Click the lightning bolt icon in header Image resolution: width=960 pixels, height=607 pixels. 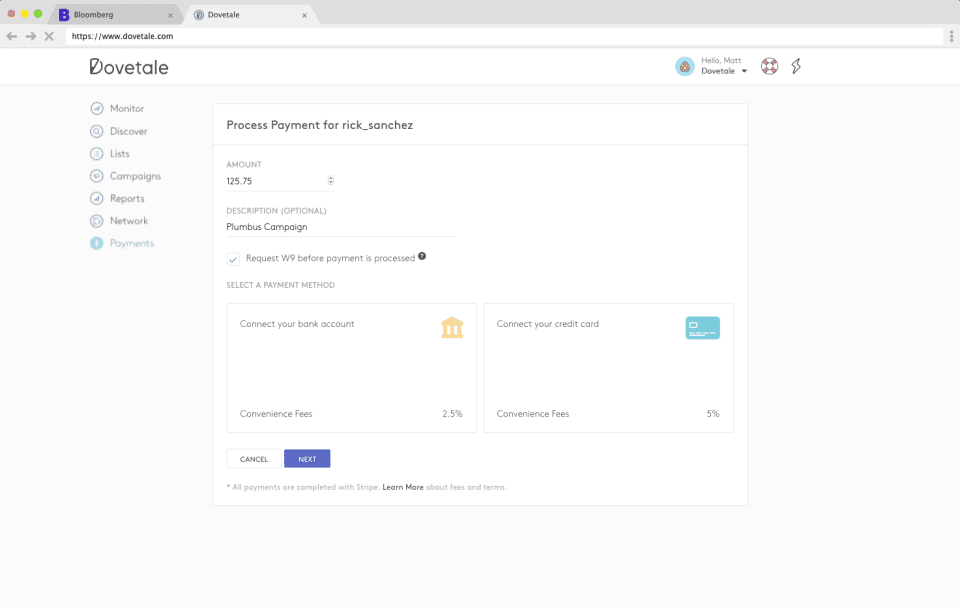coord(796,67)
